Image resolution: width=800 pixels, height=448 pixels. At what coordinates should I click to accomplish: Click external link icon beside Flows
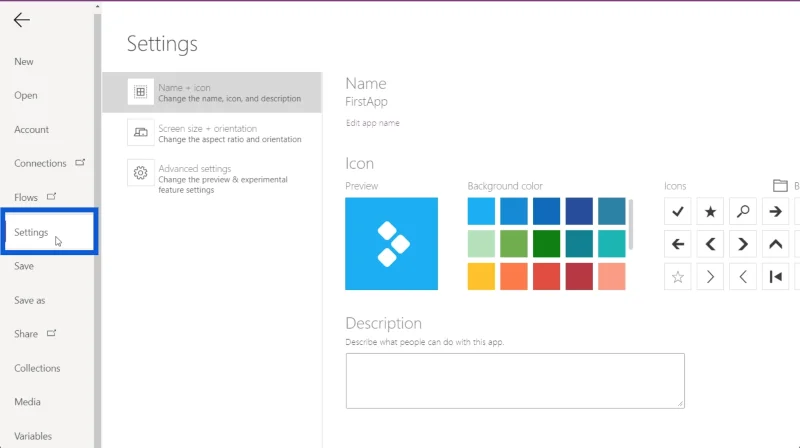pos(51,196)
